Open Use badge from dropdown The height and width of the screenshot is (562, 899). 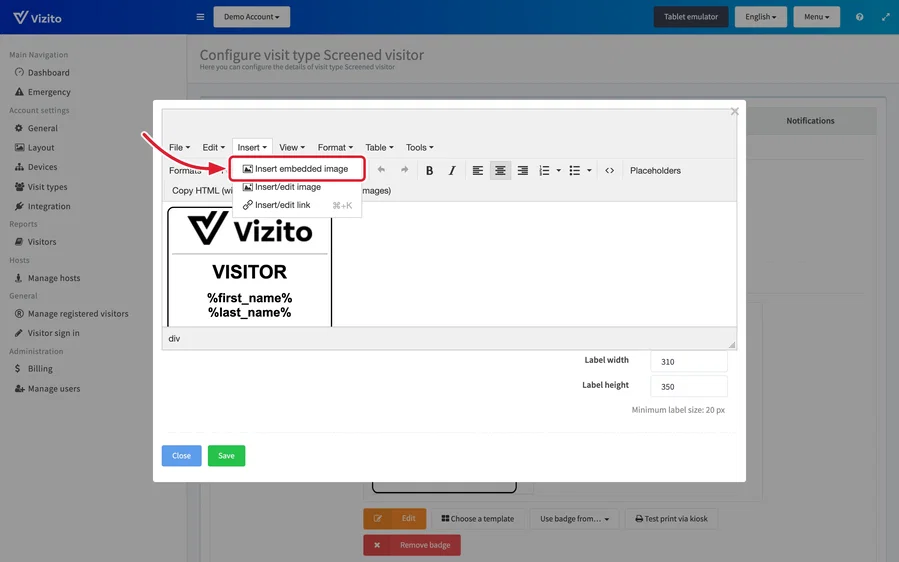(574, 518)
